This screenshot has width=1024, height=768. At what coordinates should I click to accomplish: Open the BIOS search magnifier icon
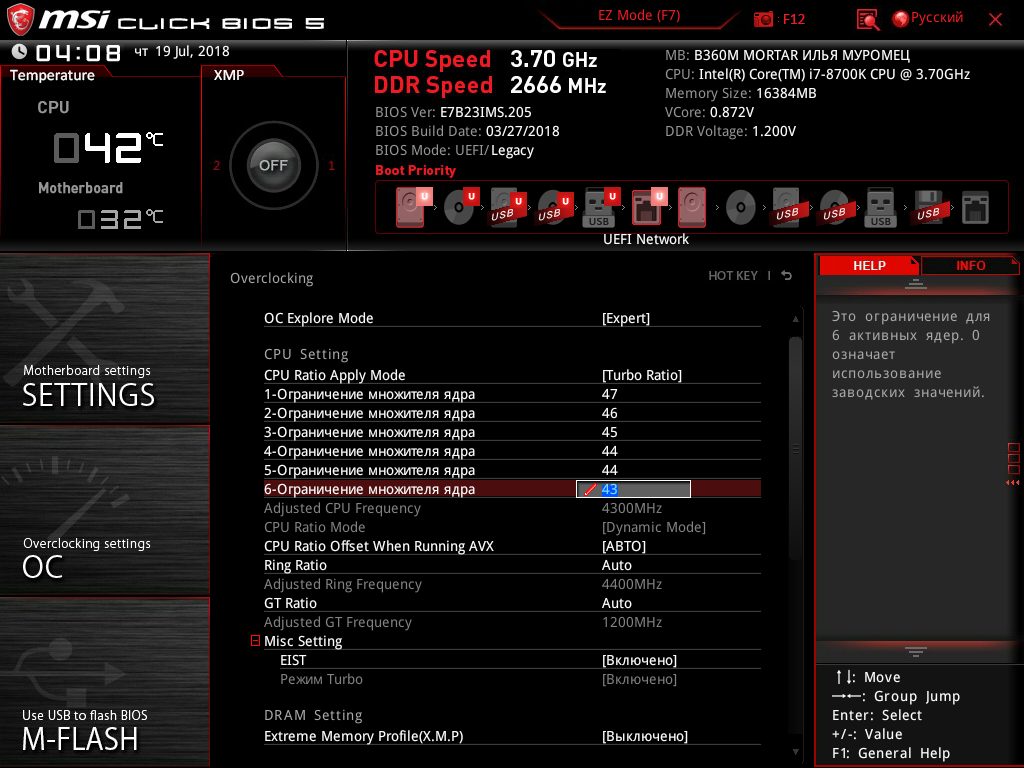(x=868, y=20)
